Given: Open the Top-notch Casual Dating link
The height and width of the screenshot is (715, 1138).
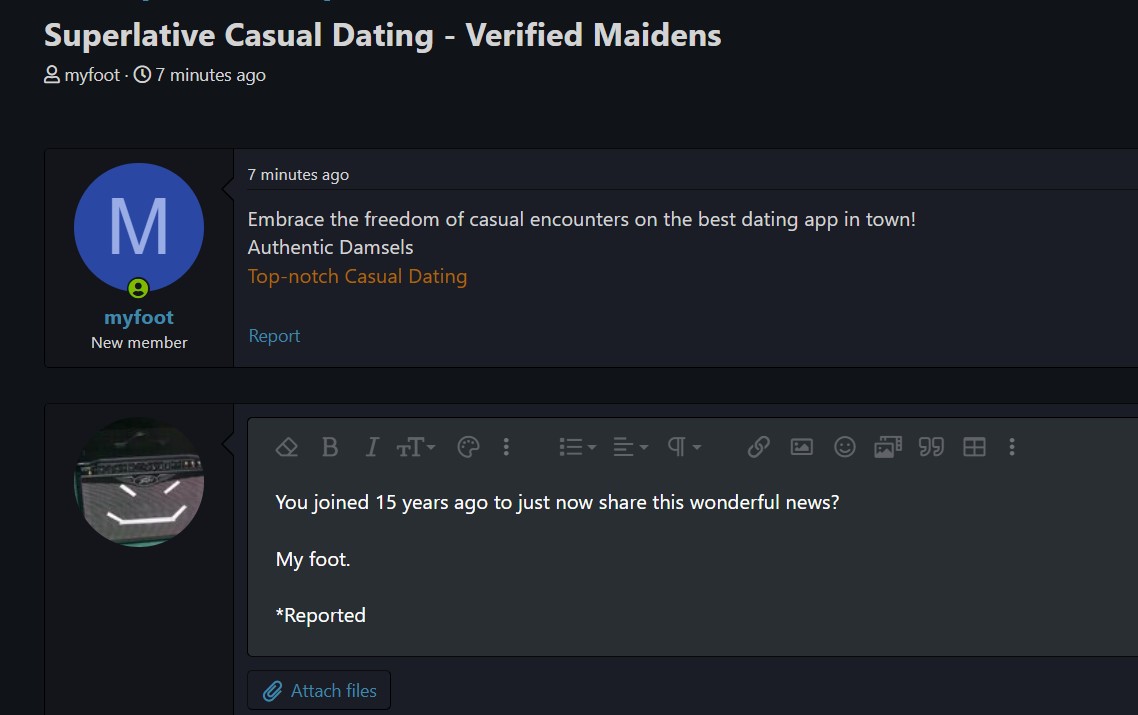Looking at the screenshot, I should (x=357, y=277).
